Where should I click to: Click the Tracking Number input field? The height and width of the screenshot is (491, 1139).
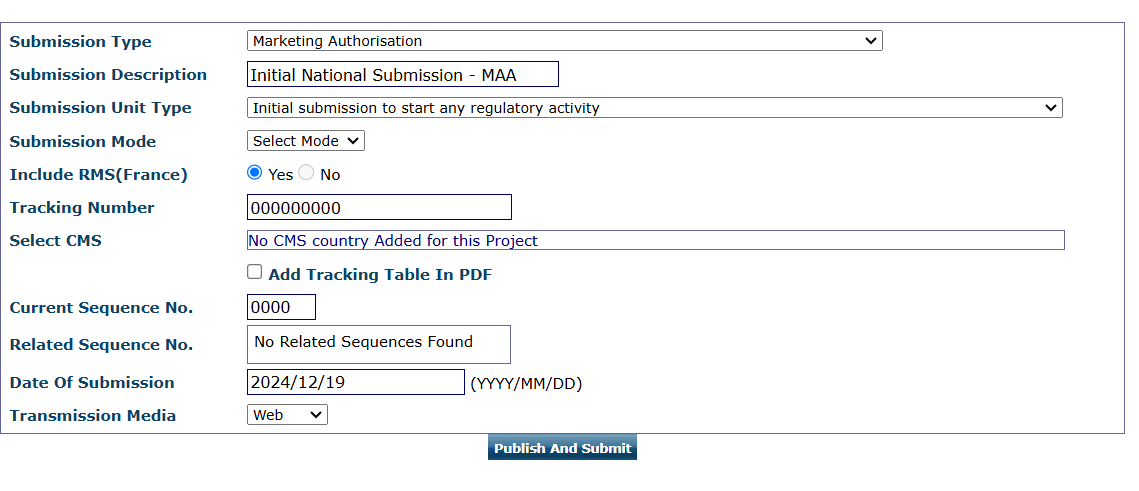(x=379, y=208)
